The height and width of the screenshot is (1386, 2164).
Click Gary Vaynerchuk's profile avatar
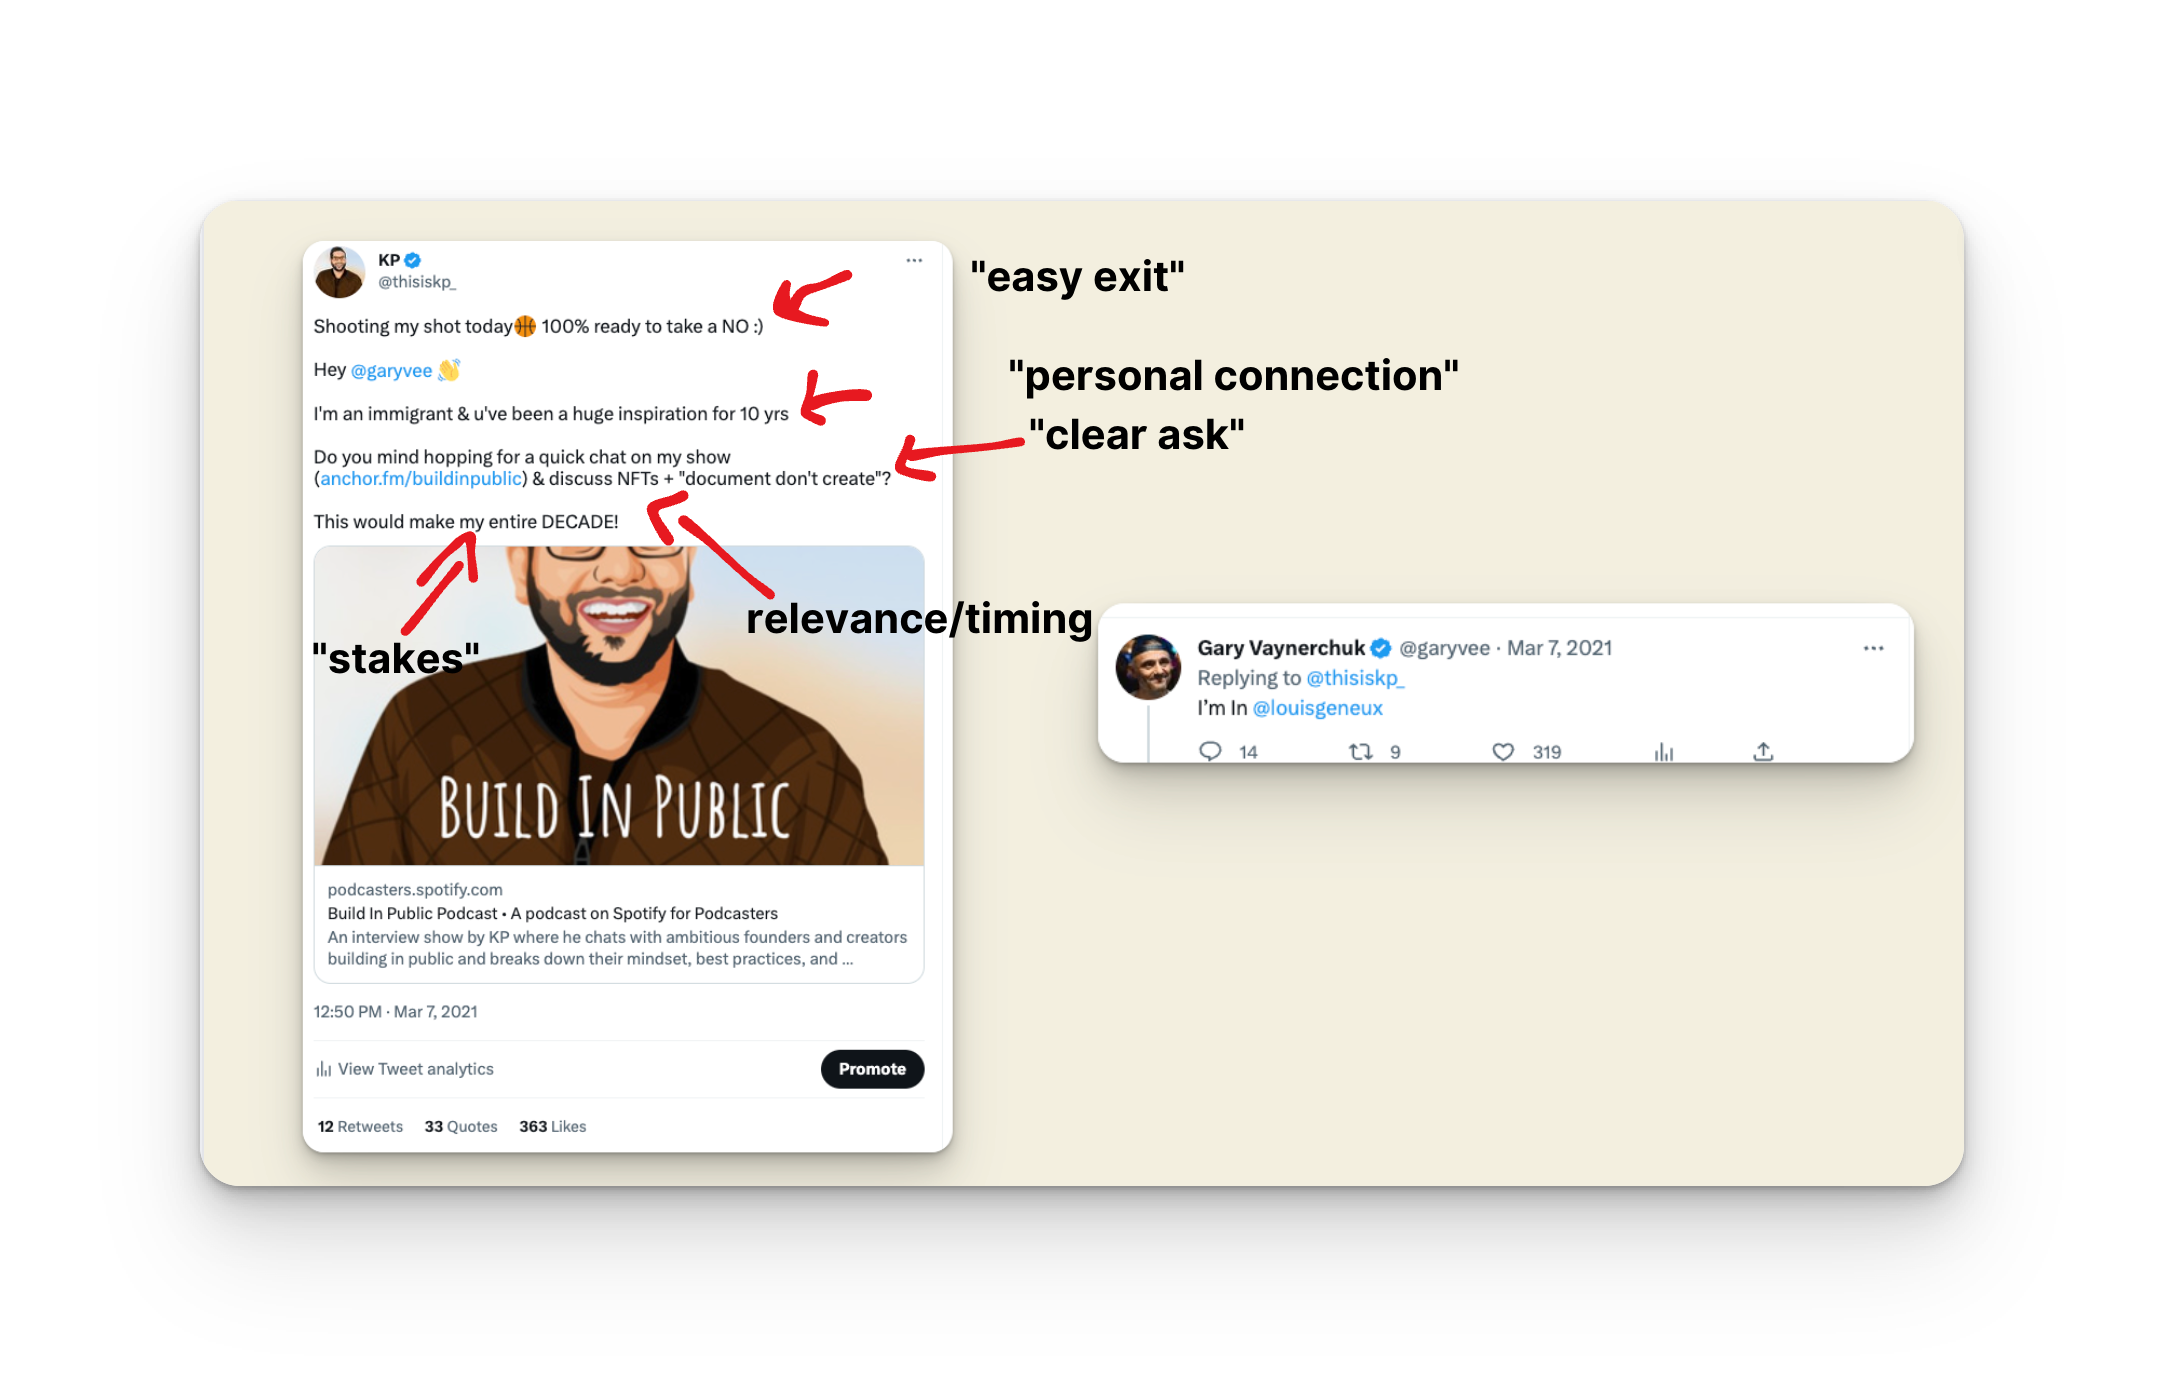point(1148,666)
